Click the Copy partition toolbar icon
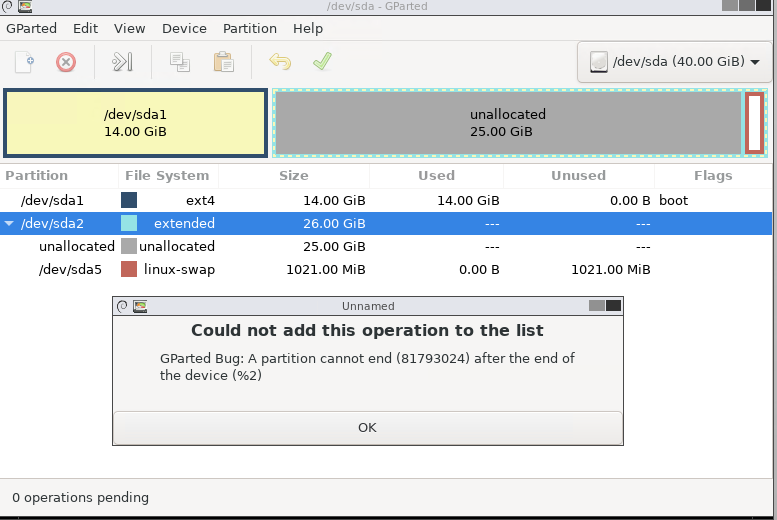The image size is (777, 520). pyautogui.click(x=180, y=62)
